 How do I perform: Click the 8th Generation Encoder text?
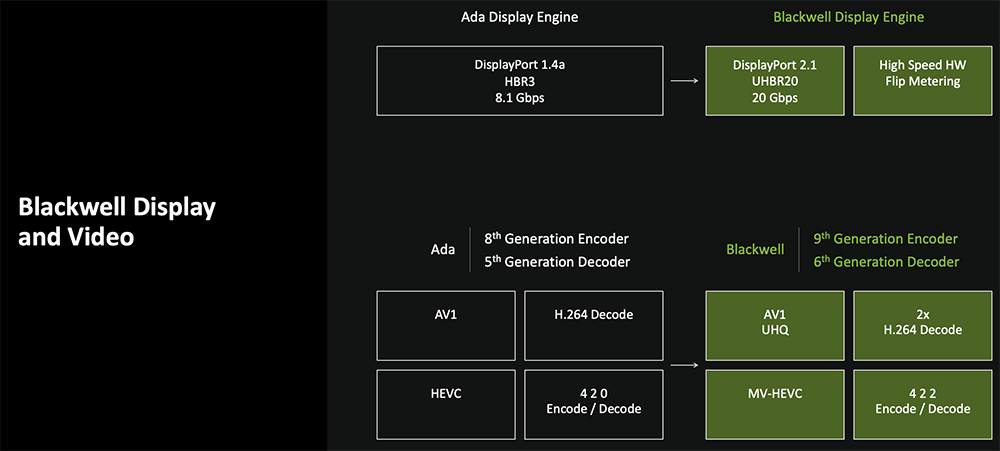(556, 239)
